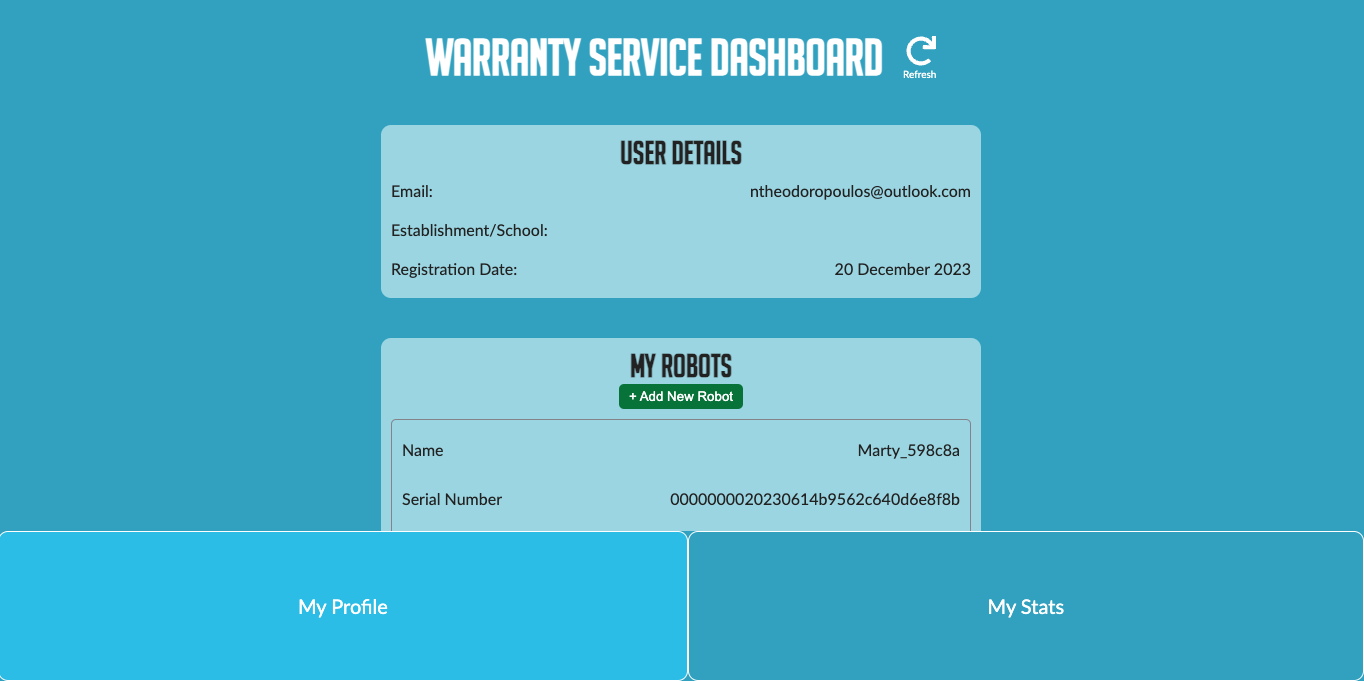1364x681 pixels.
Task: Click the Email label in User Details
Action: (411, 191)
